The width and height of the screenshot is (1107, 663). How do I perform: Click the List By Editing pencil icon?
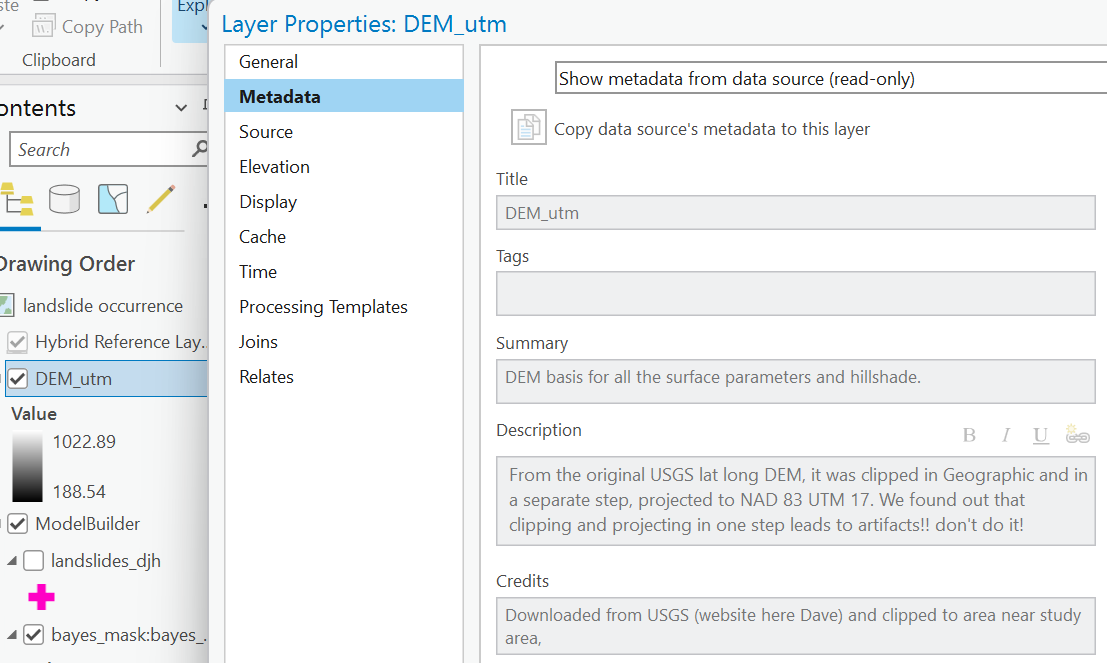[161, 200]
